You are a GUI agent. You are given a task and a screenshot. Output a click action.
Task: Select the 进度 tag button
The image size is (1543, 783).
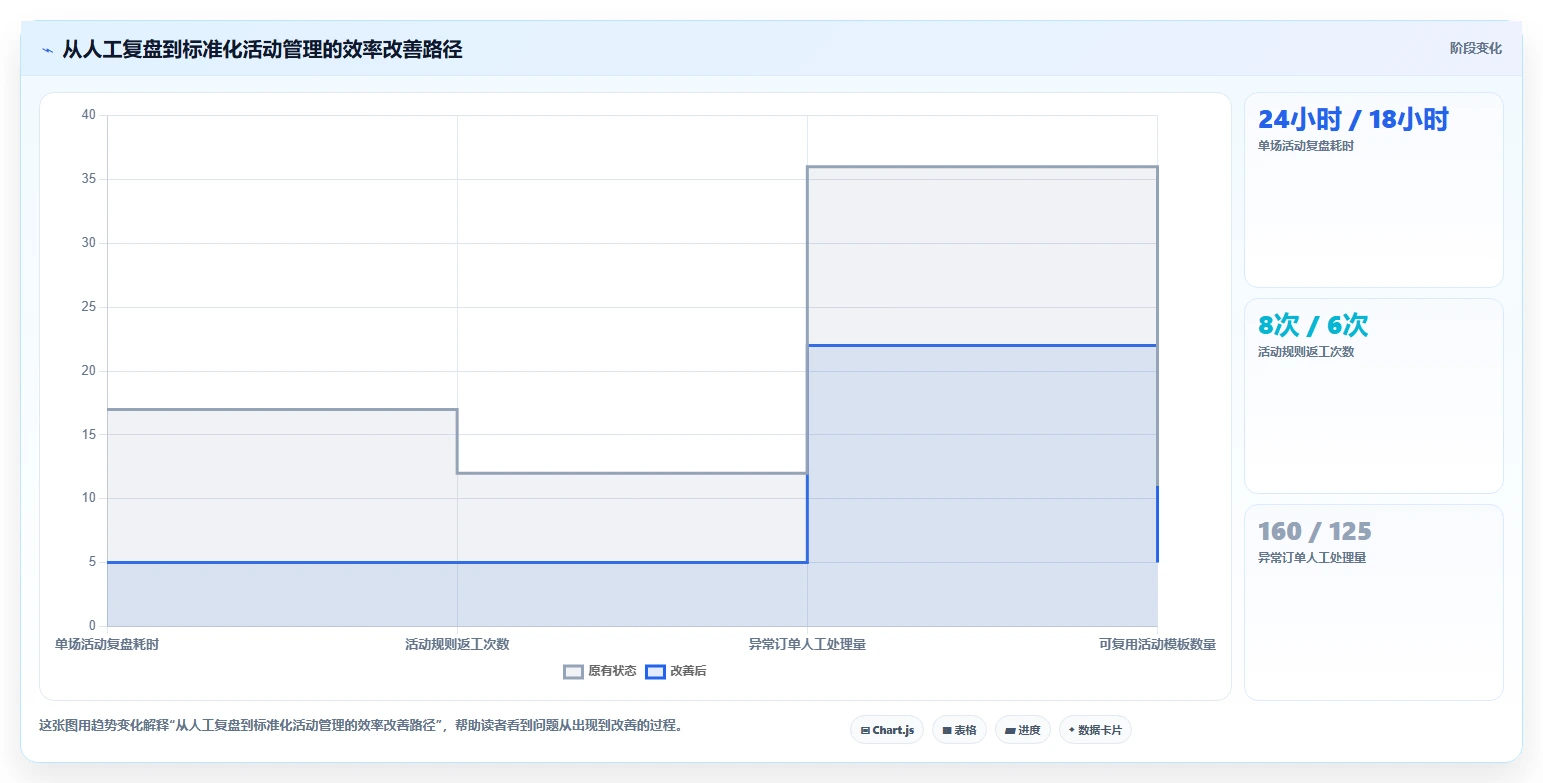[1023, 730]
